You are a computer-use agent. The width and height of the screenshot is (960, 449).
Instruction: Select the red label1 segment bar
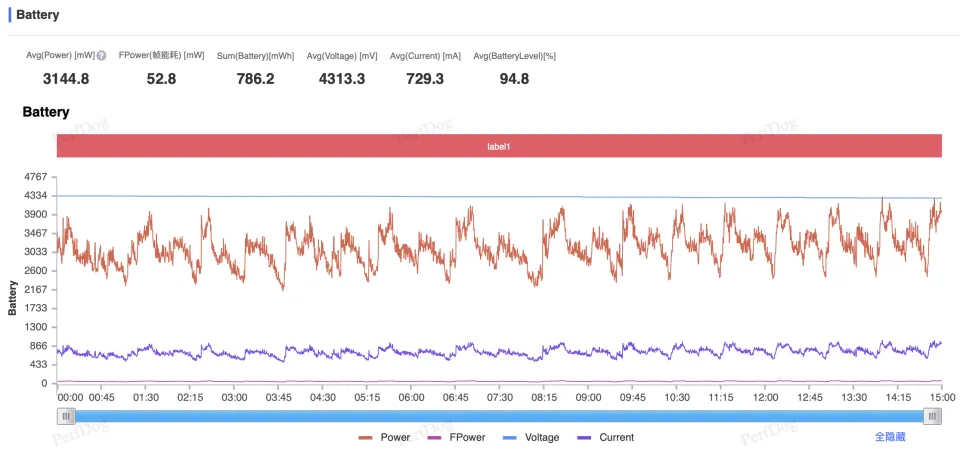pyautogui.click(x=499, y=146)
